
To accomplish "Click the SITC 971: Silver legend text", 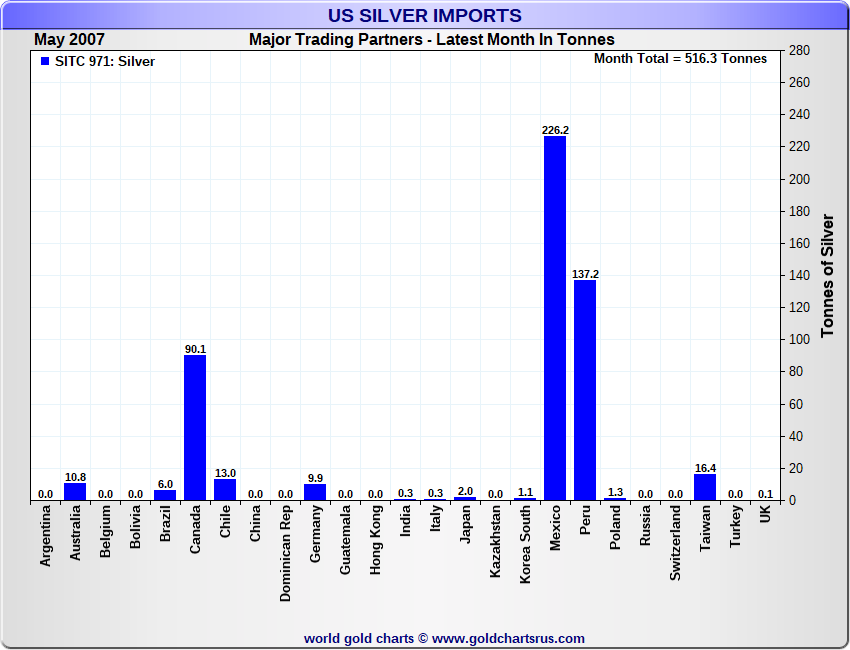I will point(105,61).
